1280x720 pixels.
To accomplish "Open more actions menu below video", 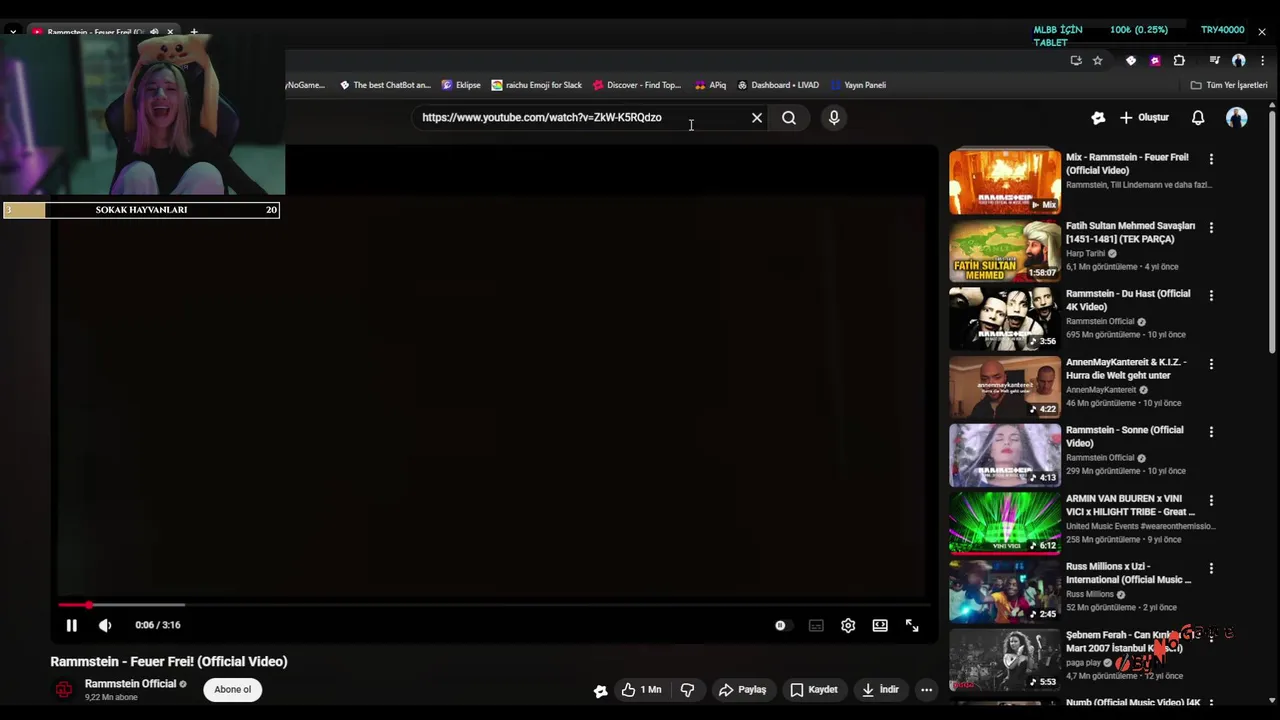I will click(926, 689).
